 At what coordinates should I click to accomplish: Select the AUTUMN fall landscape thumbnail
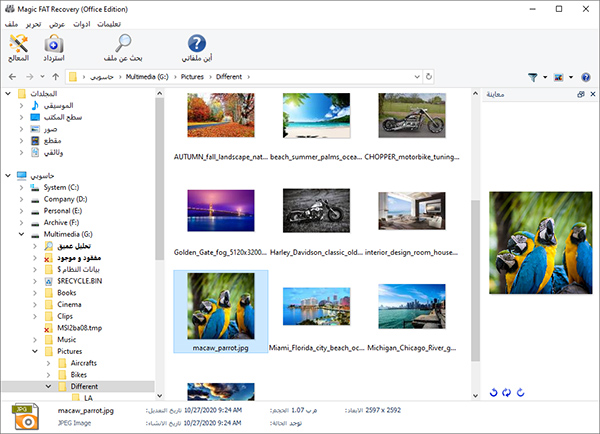coord(221,115)
